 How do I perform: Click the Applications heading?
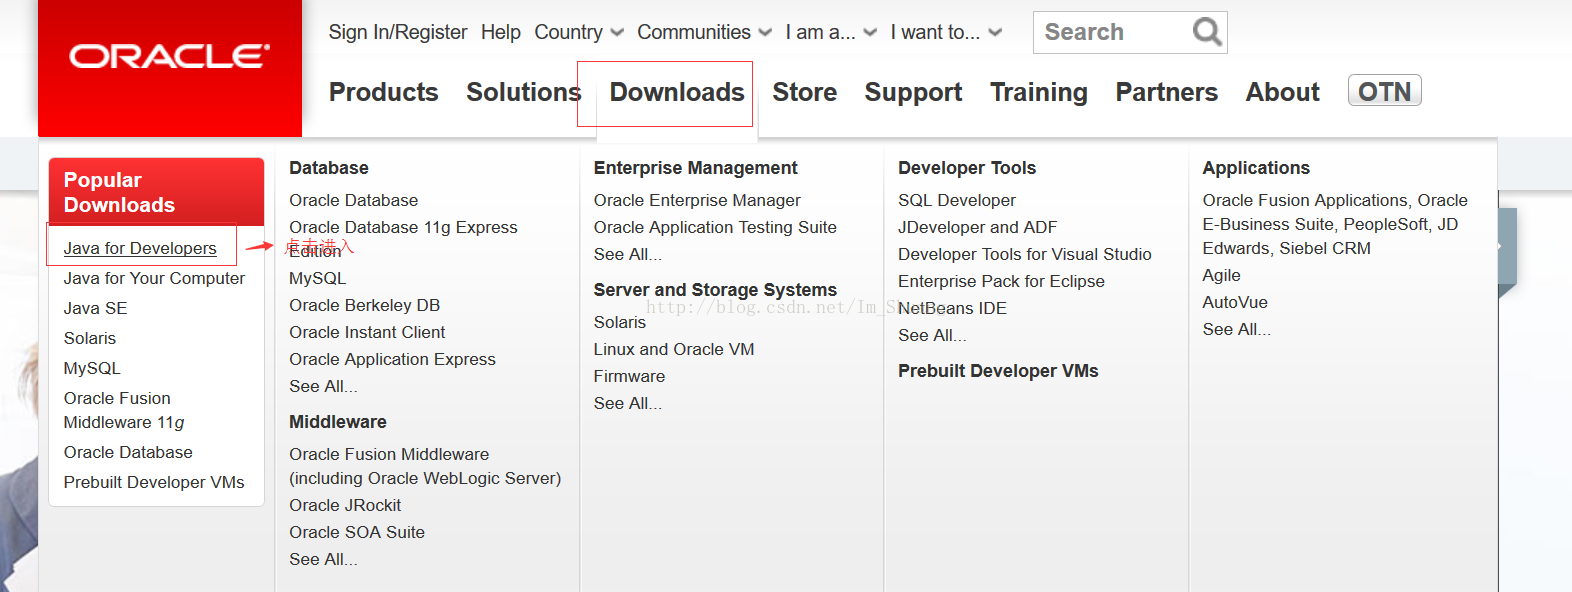coord(1256,168)
